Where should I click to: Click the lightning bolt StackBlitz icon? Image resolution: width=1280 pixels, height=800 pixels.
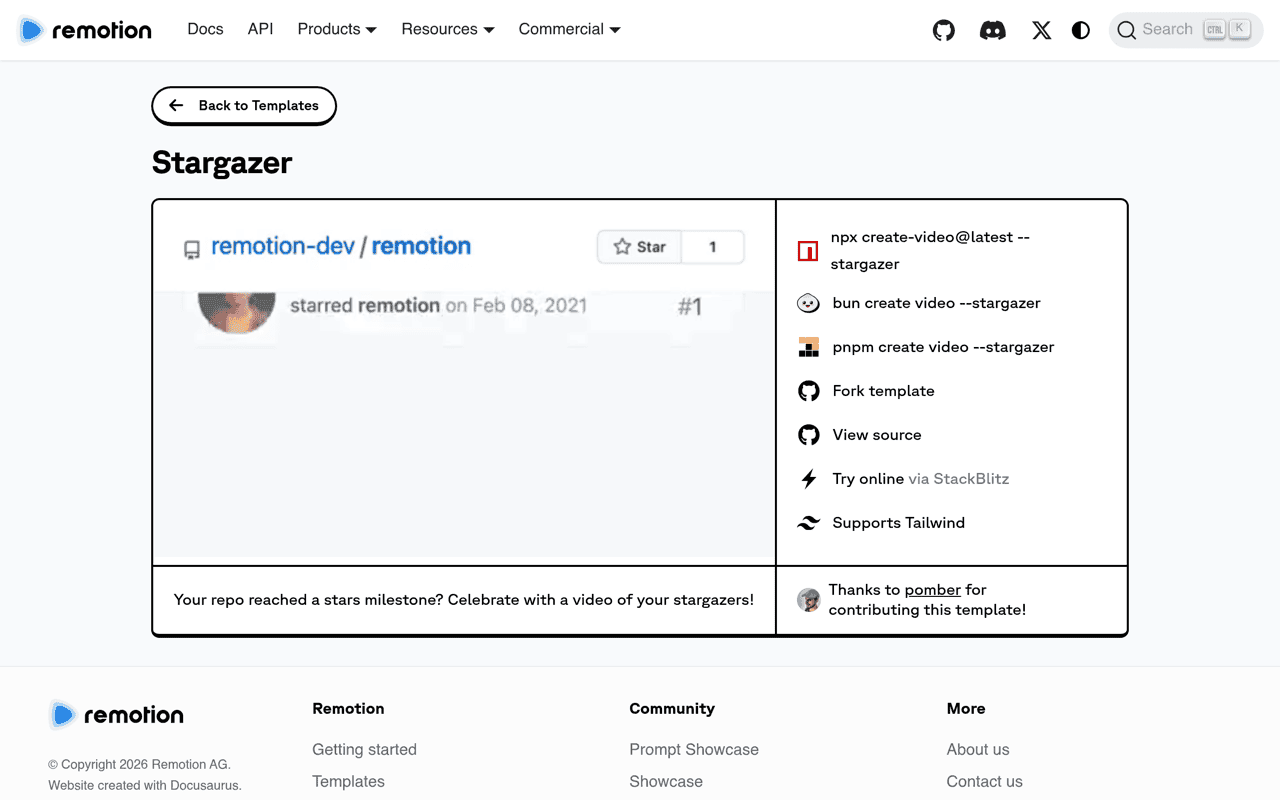(808, 479)
